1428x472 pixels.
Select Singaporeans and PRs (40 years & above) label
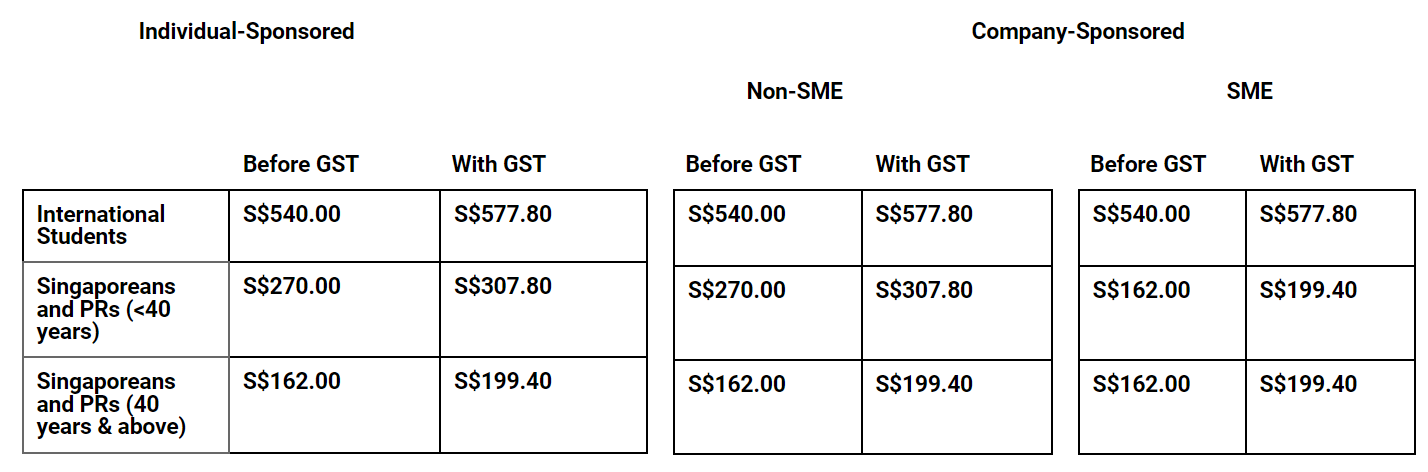111,404
